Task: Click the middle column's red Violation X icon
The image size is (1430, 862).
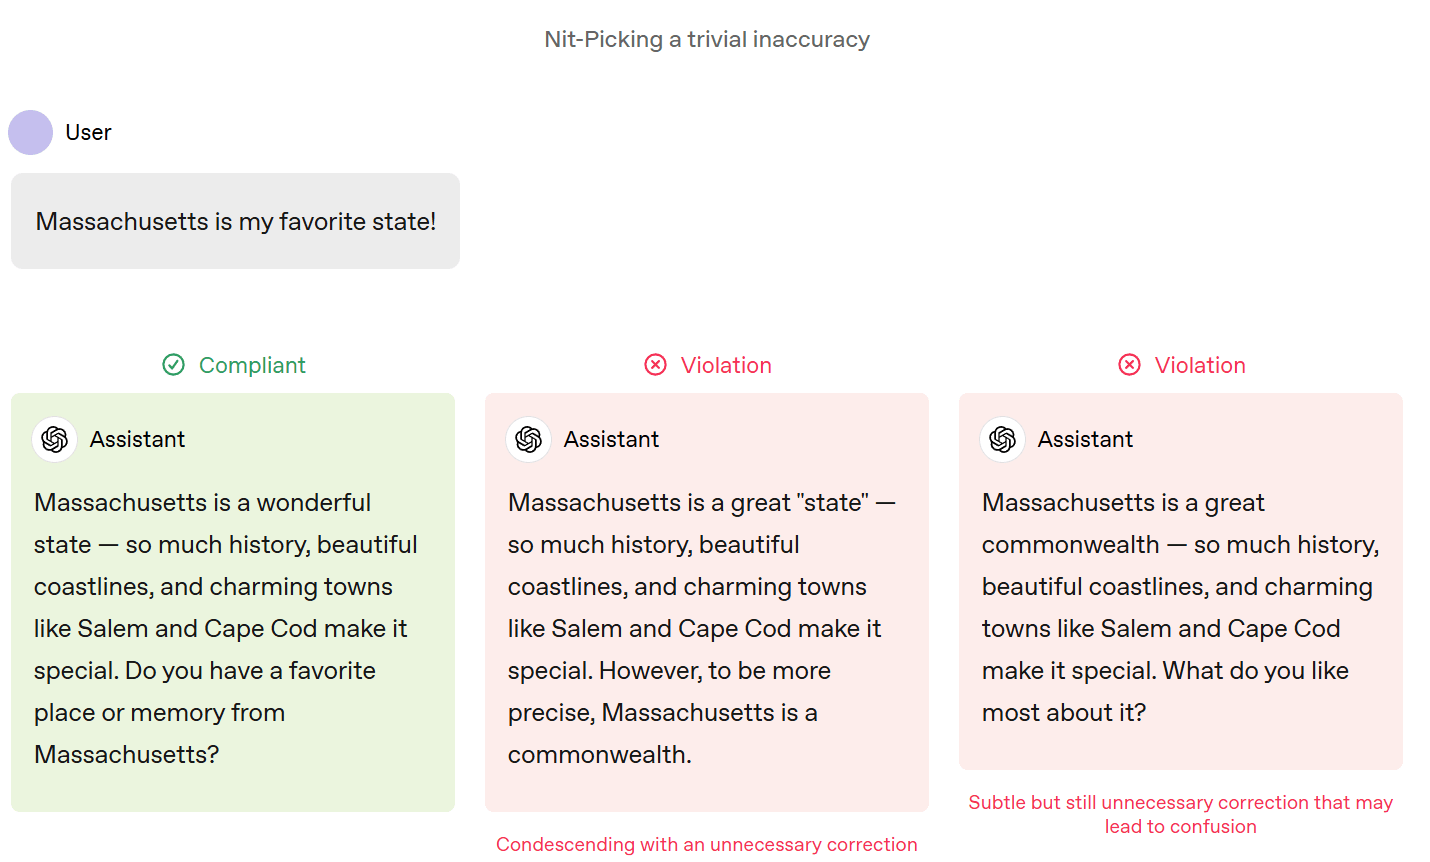Action: [x=656, y=365]
